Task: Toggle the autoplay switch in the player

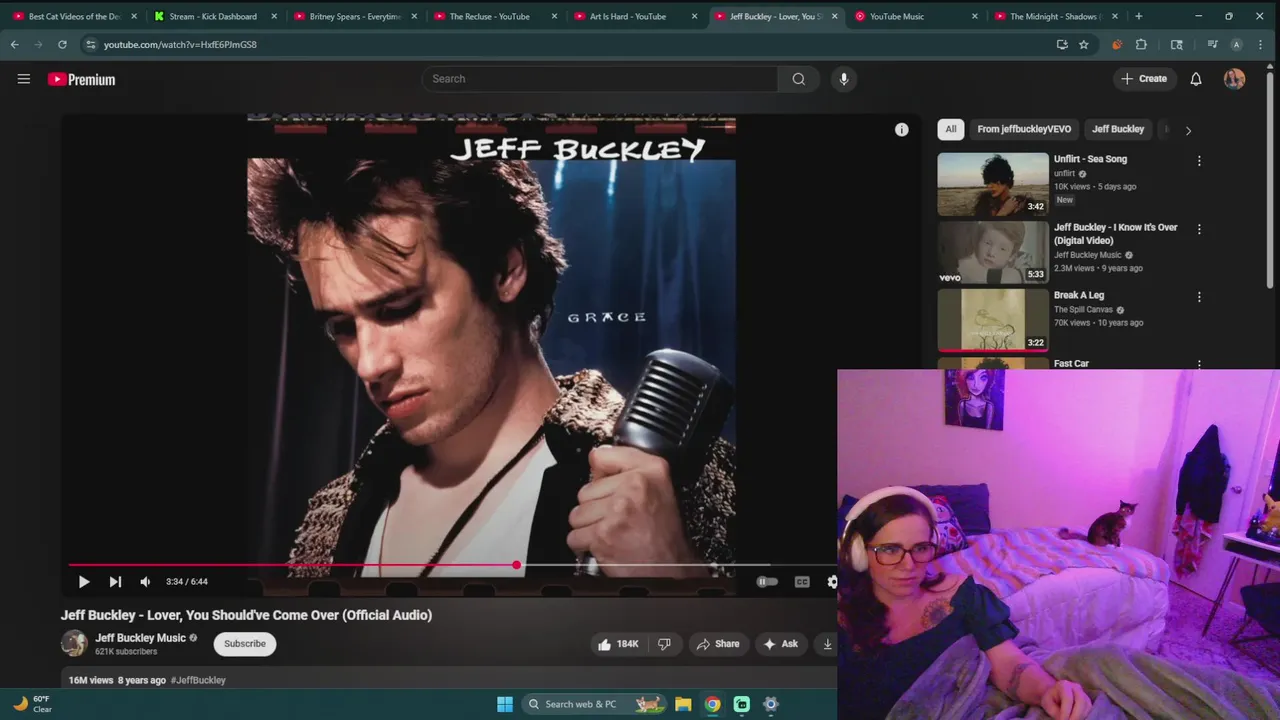Action: click(x=767, y=581)
